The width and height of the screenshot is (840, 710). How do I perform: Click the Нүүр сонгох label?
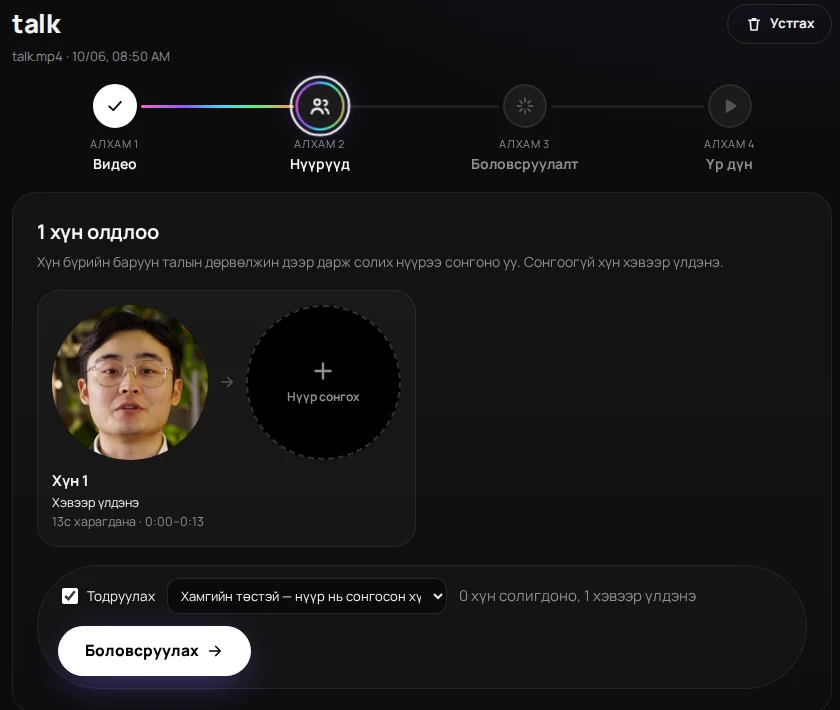323,397
